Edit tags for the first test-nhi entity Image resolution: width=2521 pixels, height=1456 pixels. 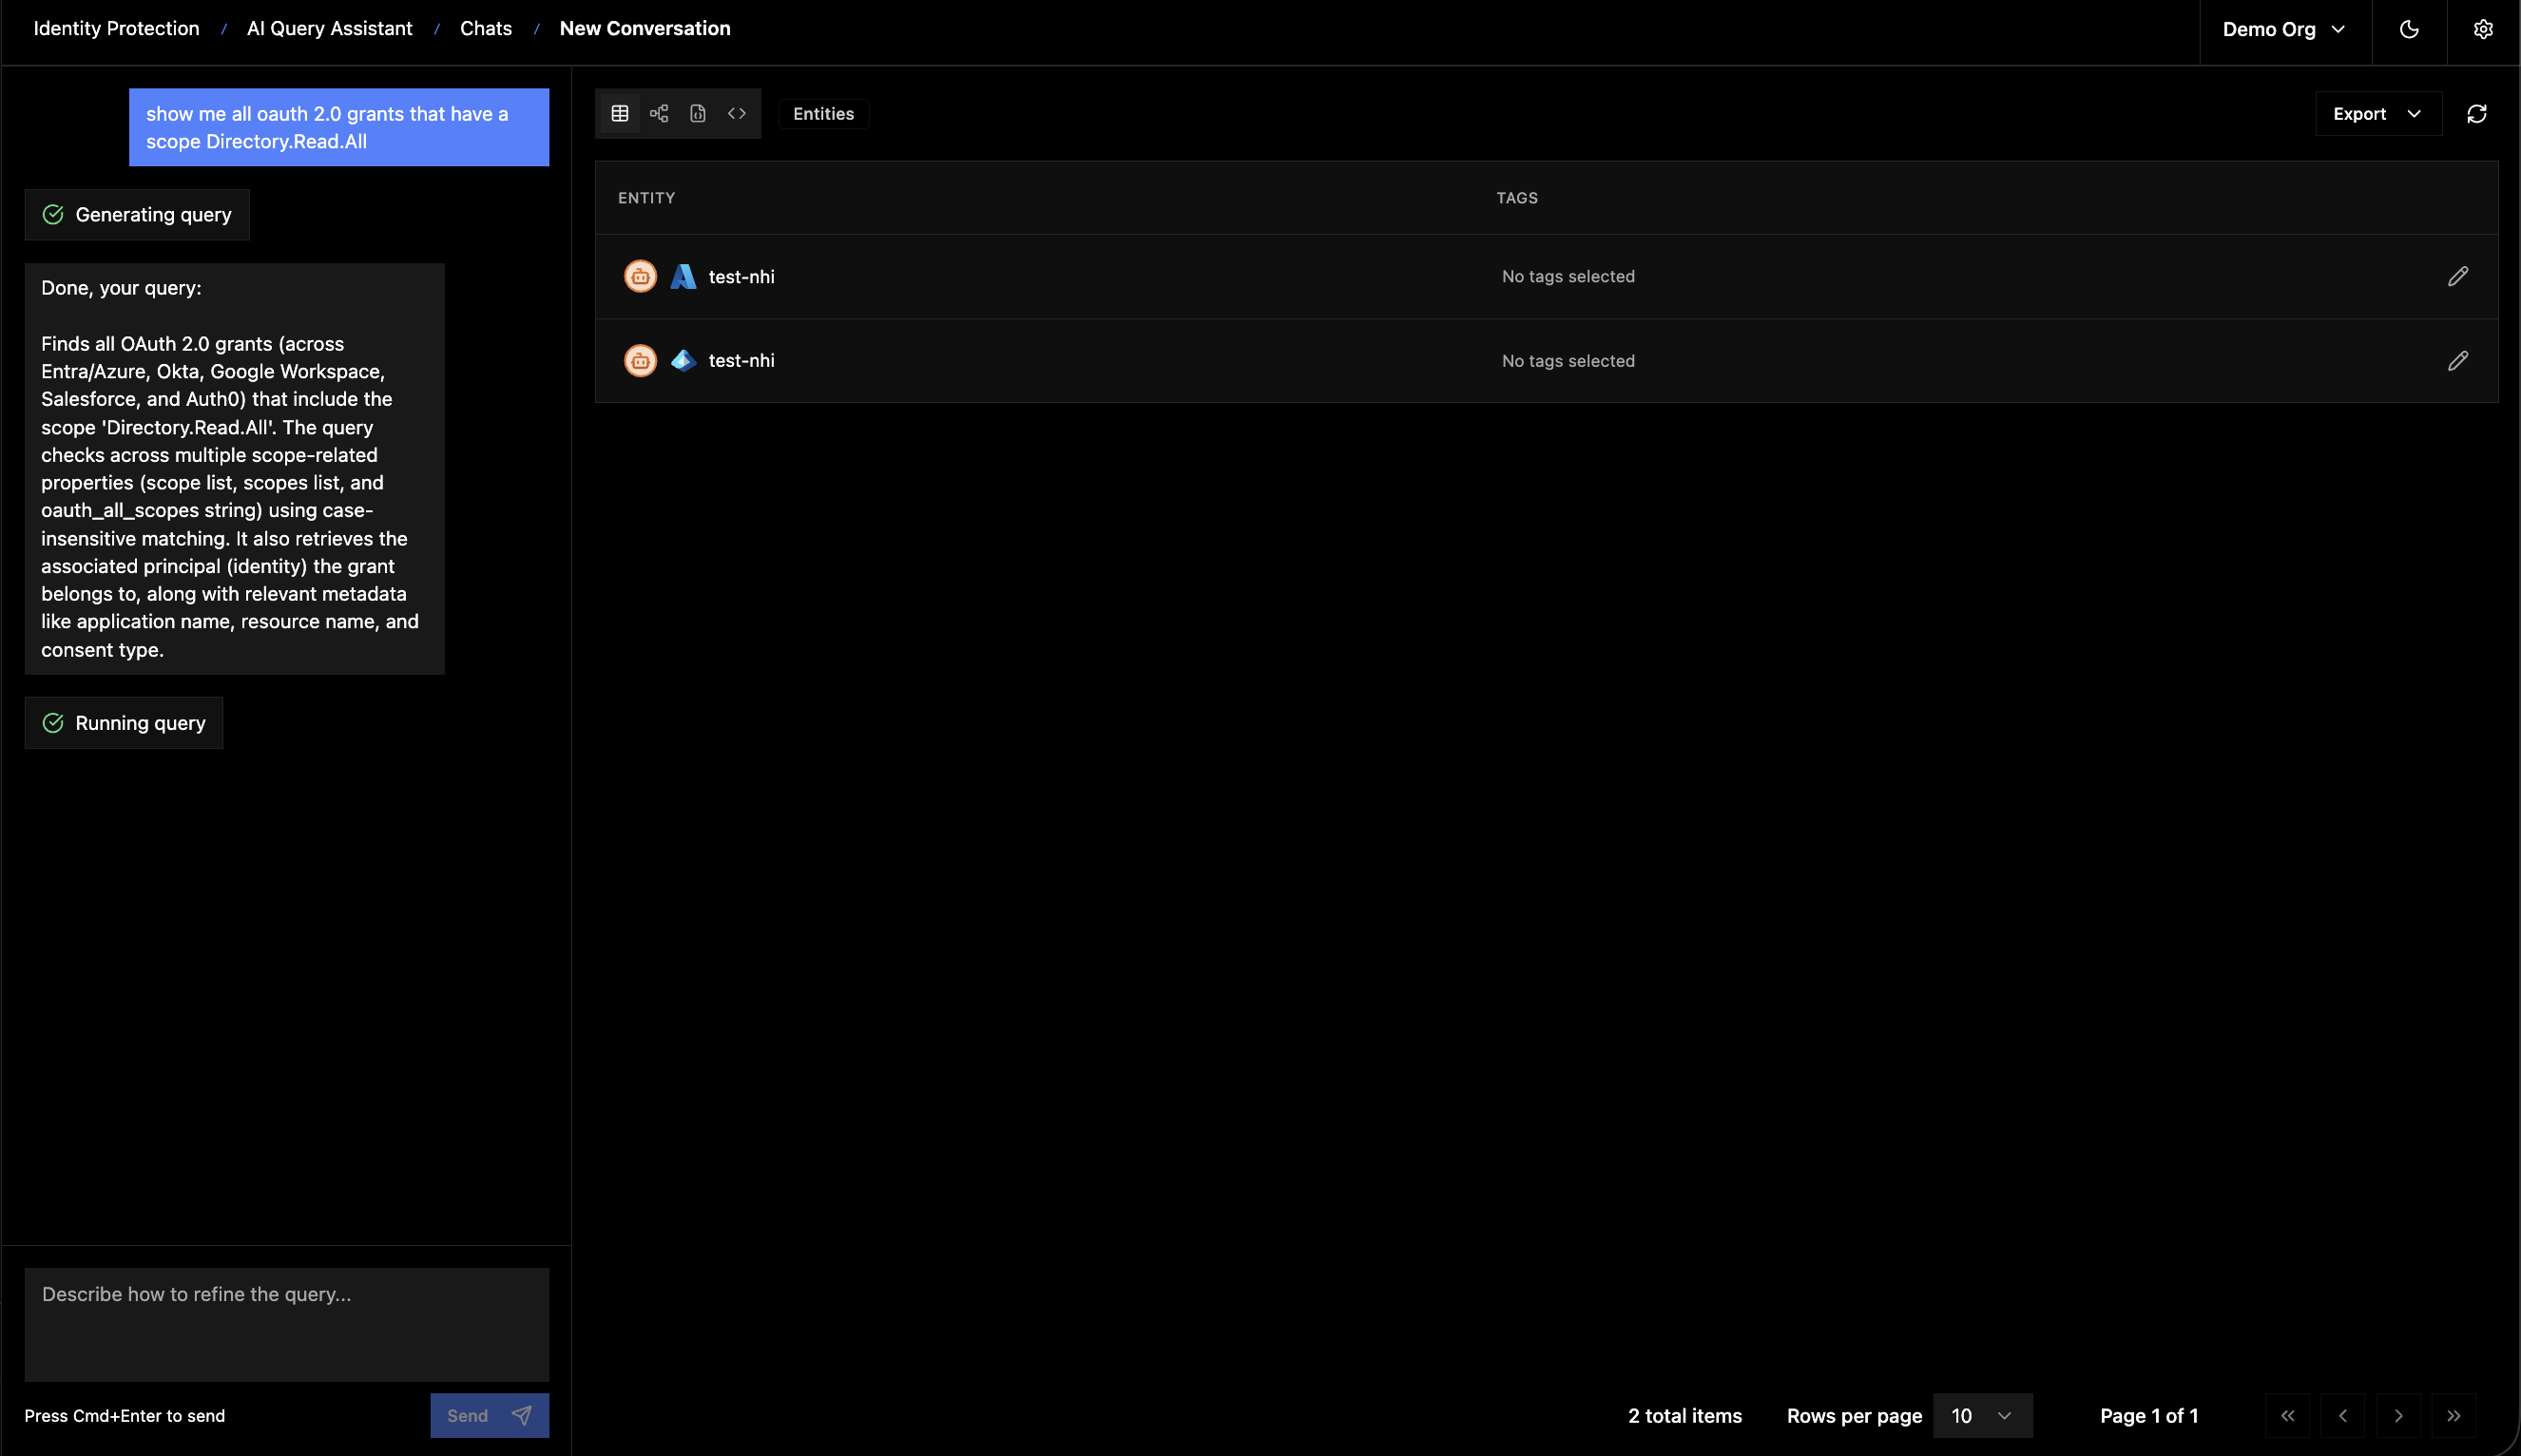coord(2459,276)
